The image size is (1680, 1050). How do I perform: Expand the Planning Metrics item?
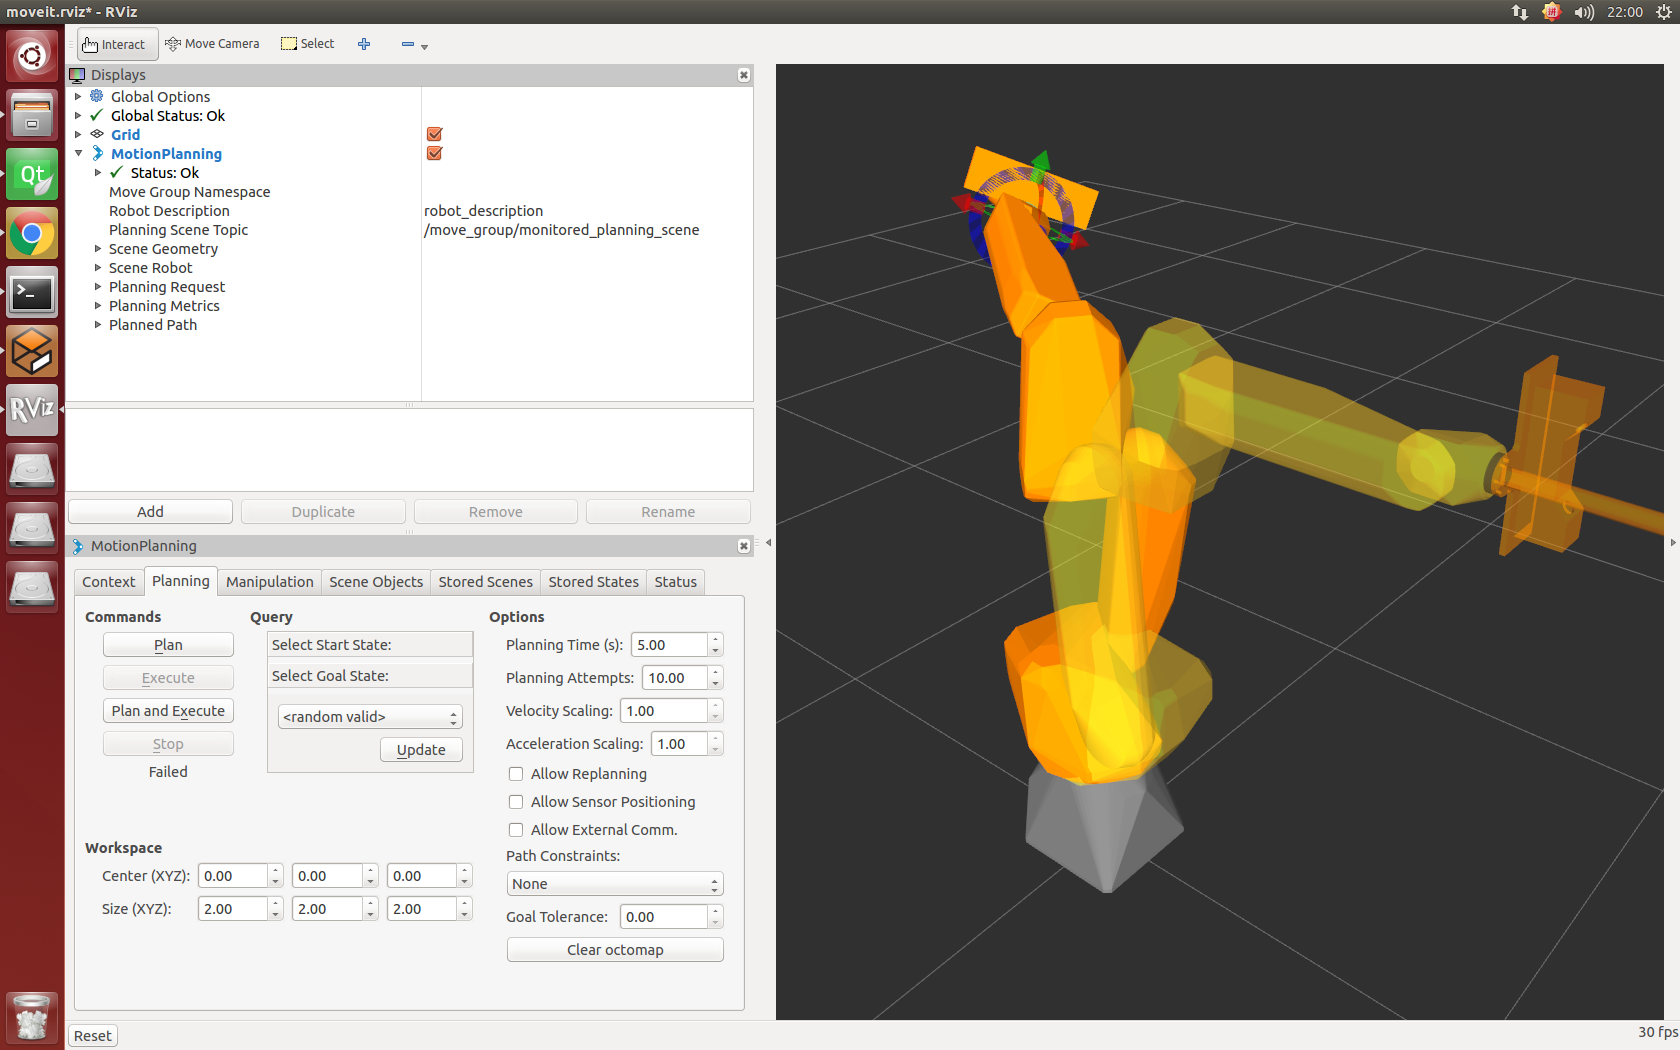[98, 306]
